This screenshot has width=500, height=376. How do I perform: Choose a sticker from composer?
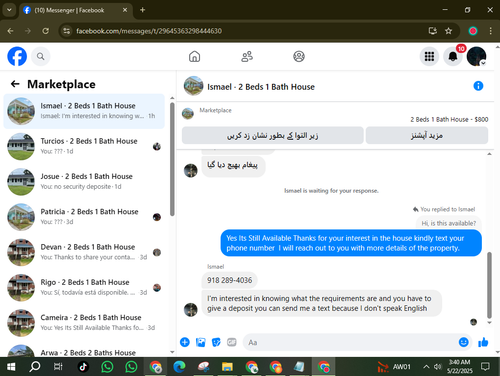click(x=216, y=342)
